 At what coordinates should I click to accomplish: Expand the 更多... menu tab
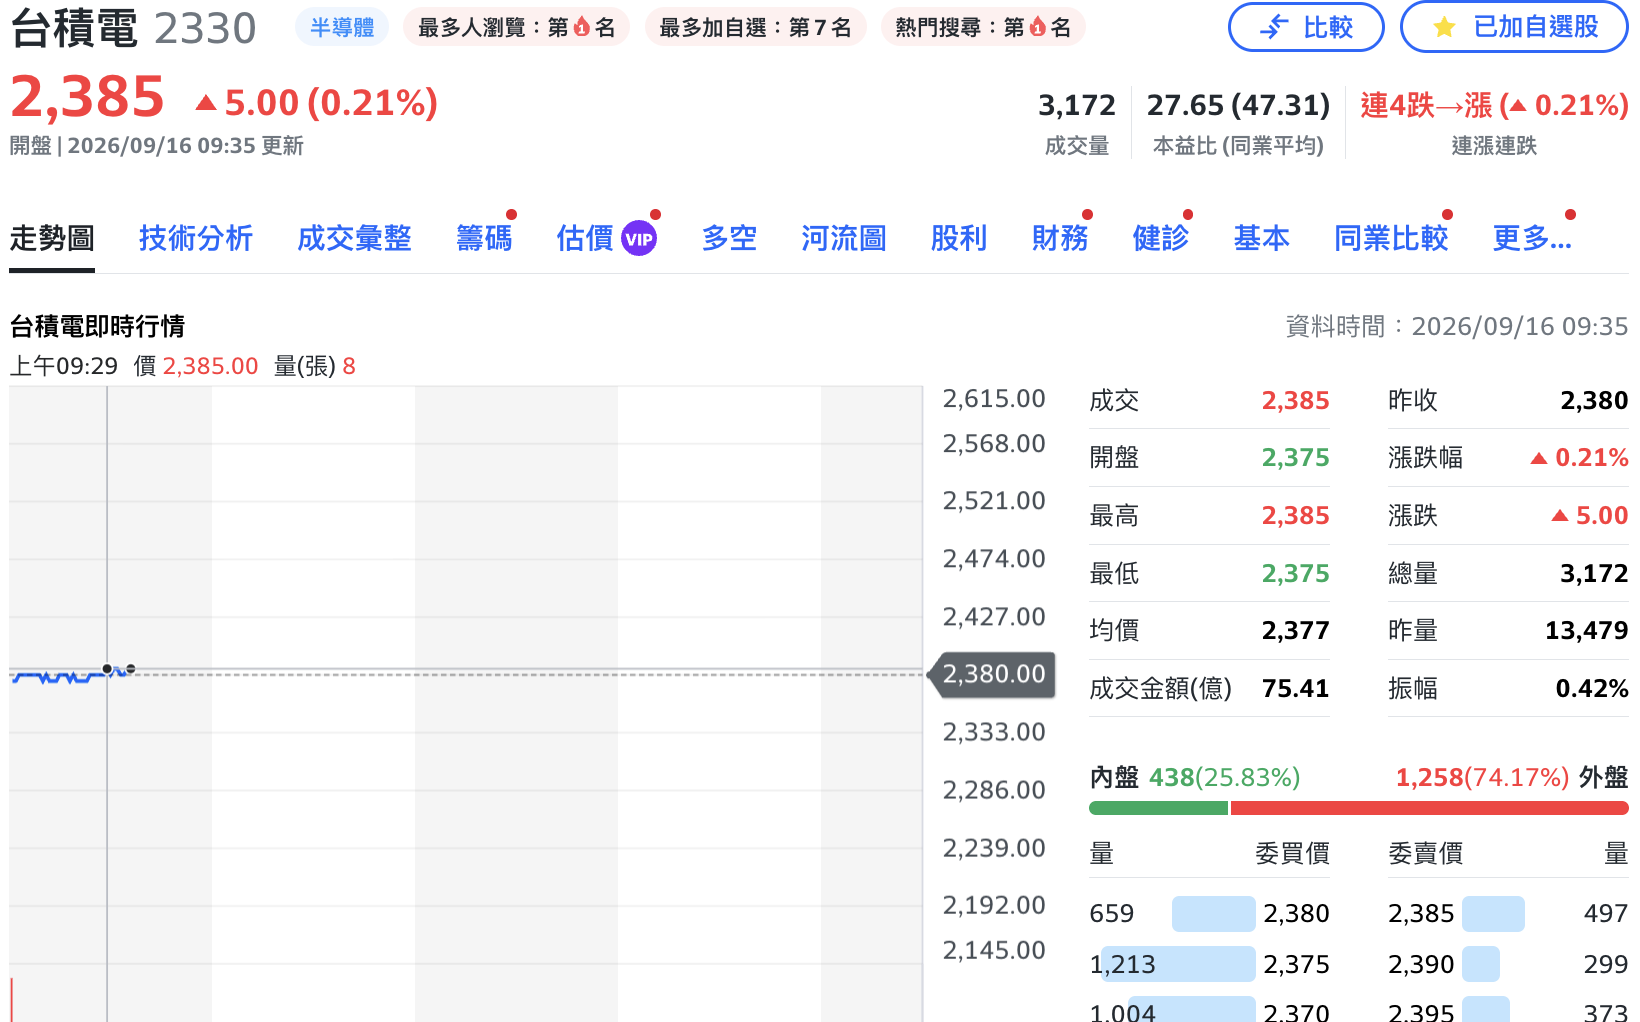(1532, 238)
